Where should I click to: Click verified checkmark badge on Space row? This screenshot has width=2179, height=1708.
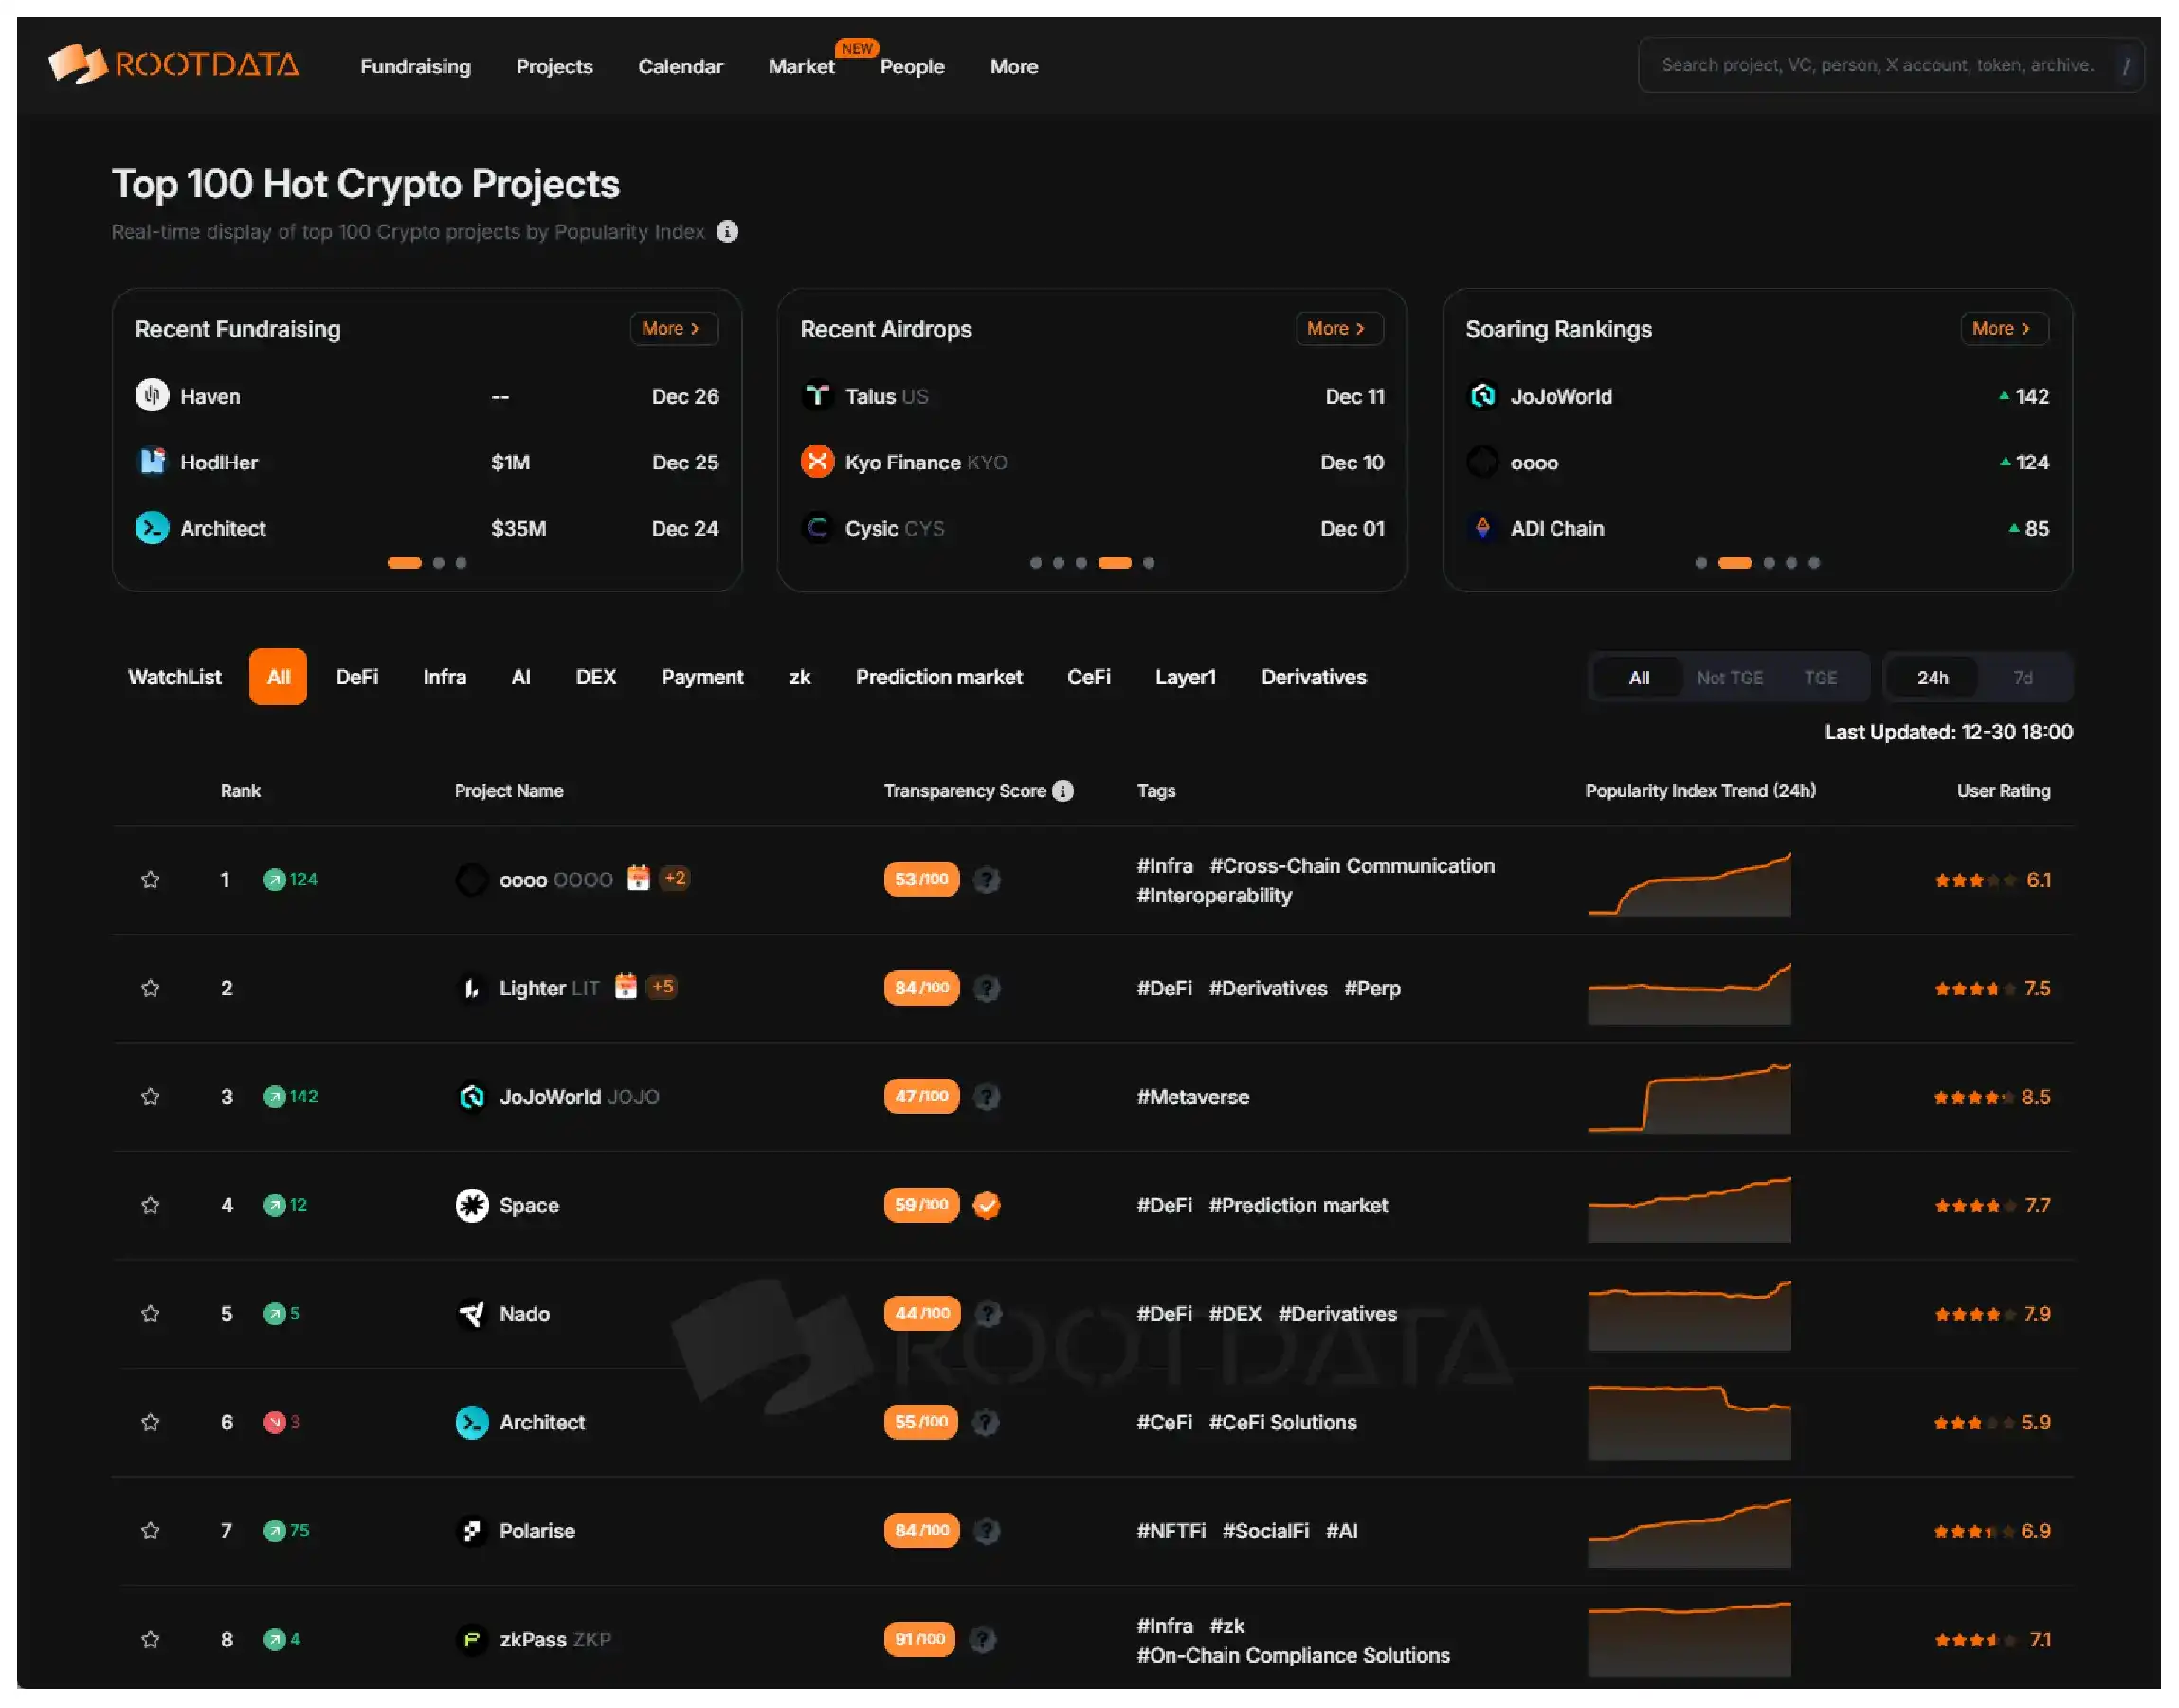(986, 1205)
